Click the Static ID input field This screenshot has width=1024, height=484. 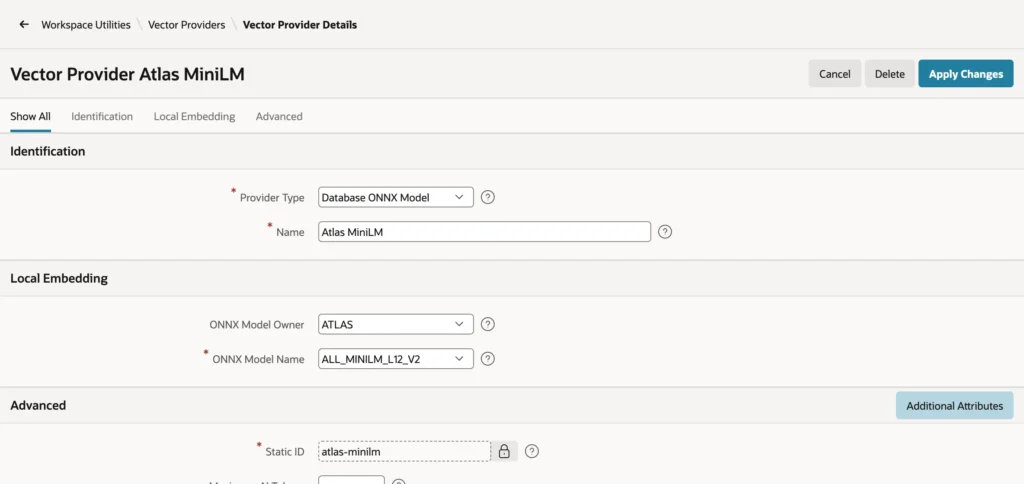[404, 451]
